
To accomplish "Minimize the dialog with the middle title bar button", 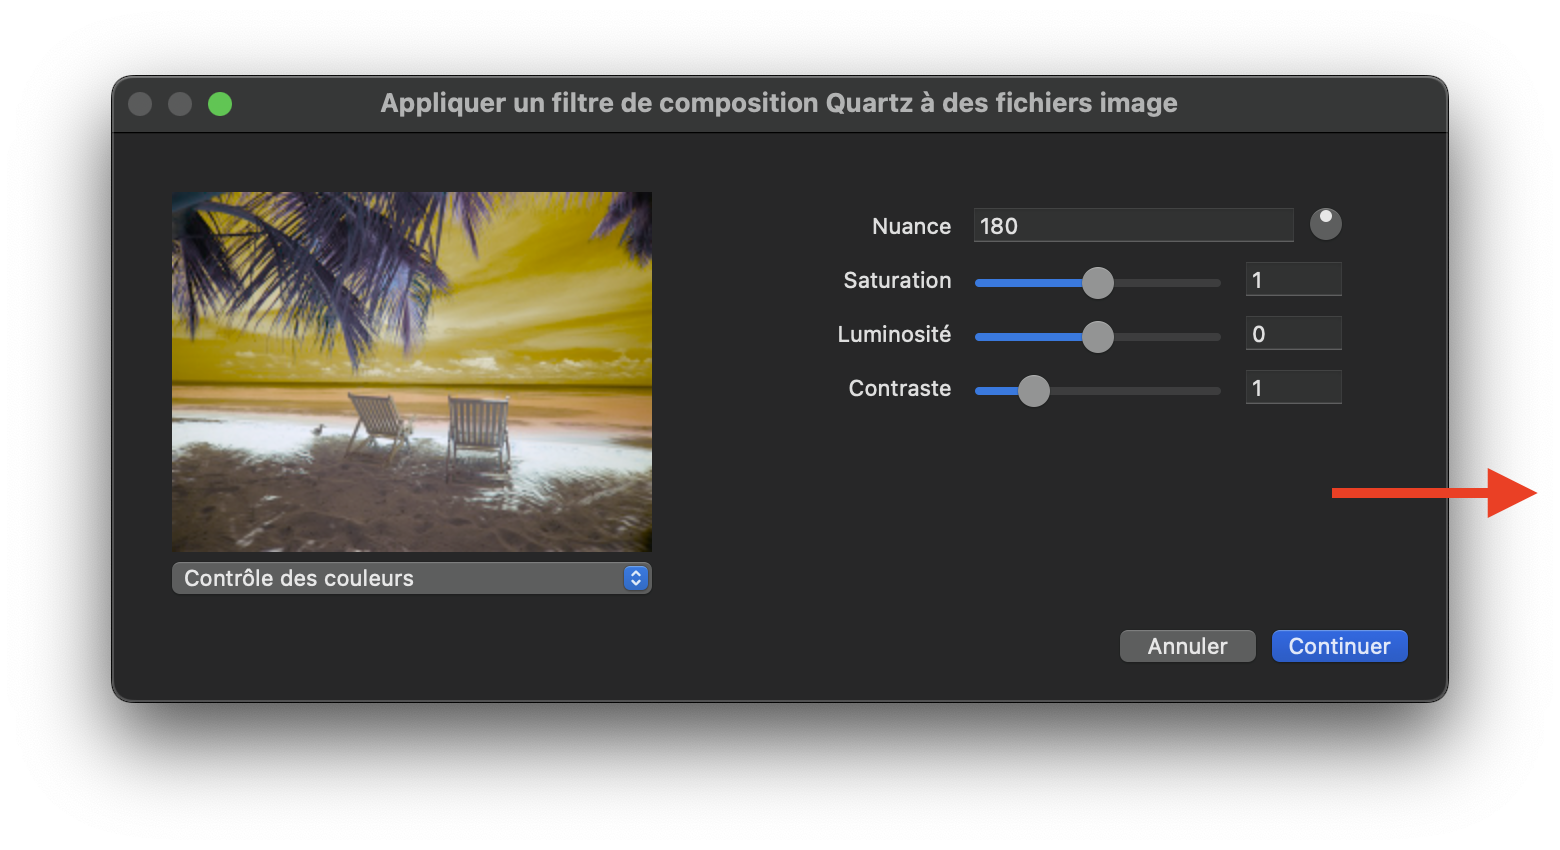I will click(x=180, y=104).
